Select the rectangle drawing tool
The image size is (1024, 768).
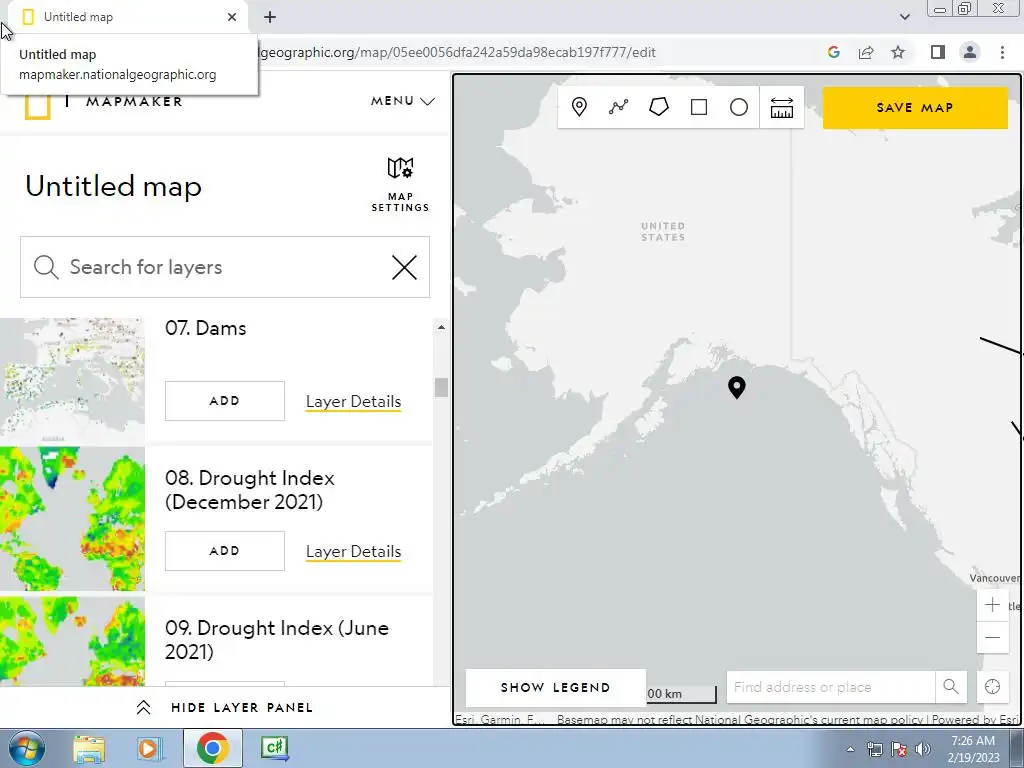pos(699,107)
